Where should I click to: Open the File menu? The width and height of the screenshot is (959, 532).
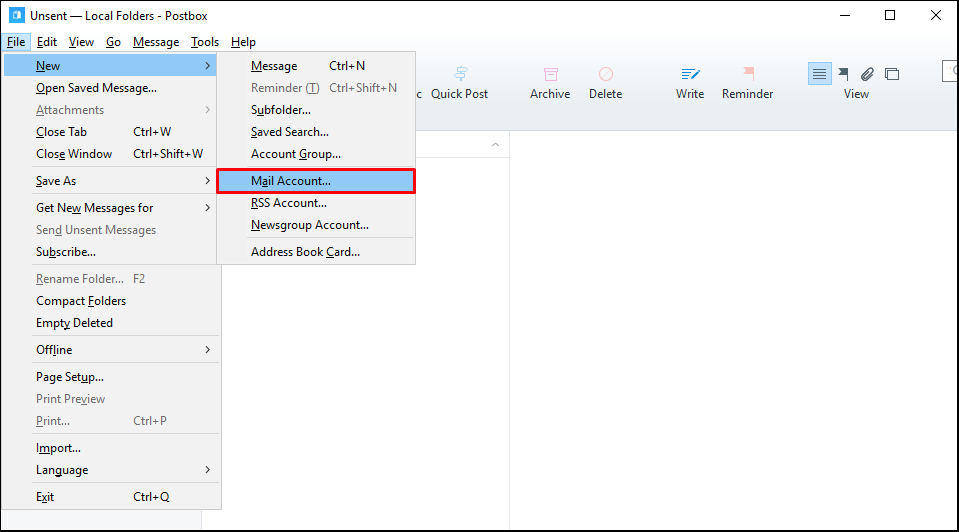[x=16, y=42]
